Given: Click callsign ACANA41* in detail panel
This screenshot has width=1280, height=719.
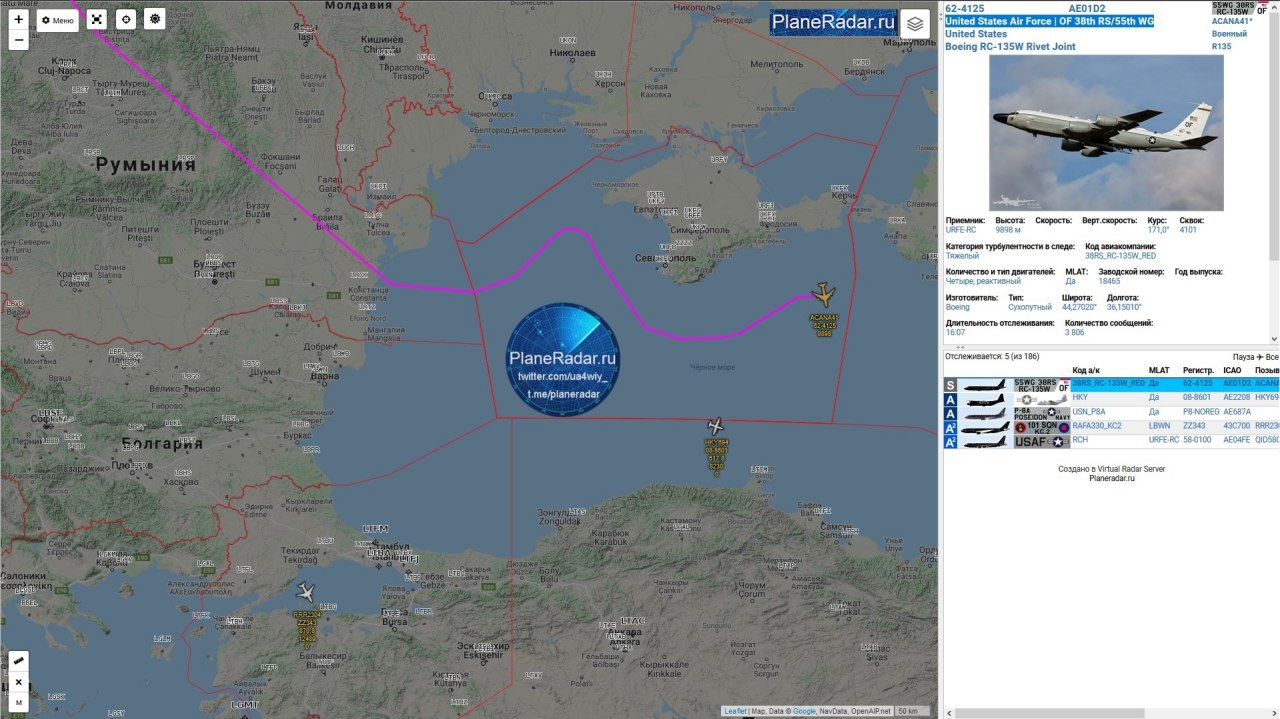Looking at the screenshot, I should (1232, 21).
